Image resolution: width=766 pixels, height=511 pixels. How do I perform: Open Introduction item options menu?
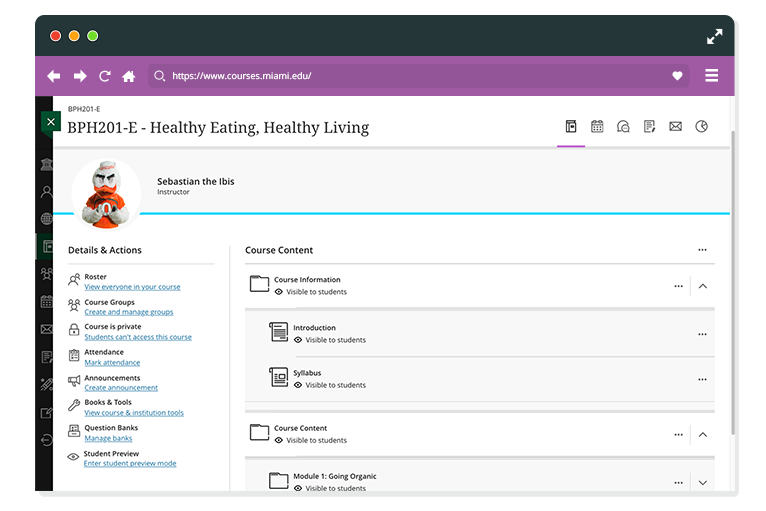[x=702, y=334]
